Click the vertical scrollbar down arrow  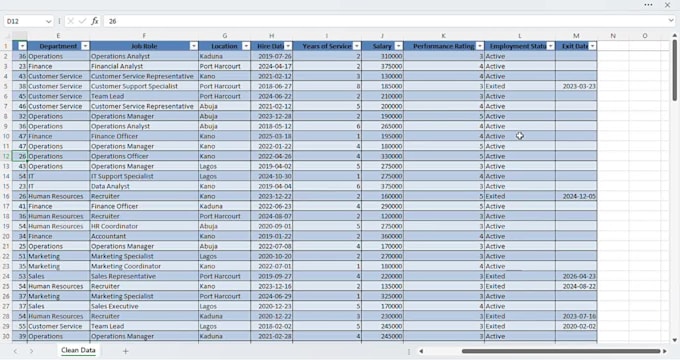tap(674, 340)
